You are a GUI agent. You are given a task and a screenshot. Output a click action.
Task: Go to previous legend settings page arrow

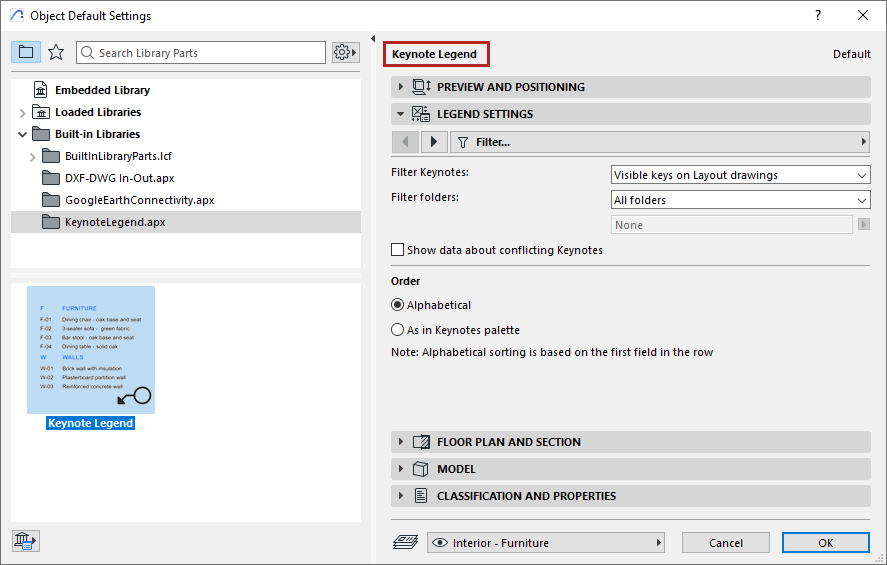[x=405, y=142]
